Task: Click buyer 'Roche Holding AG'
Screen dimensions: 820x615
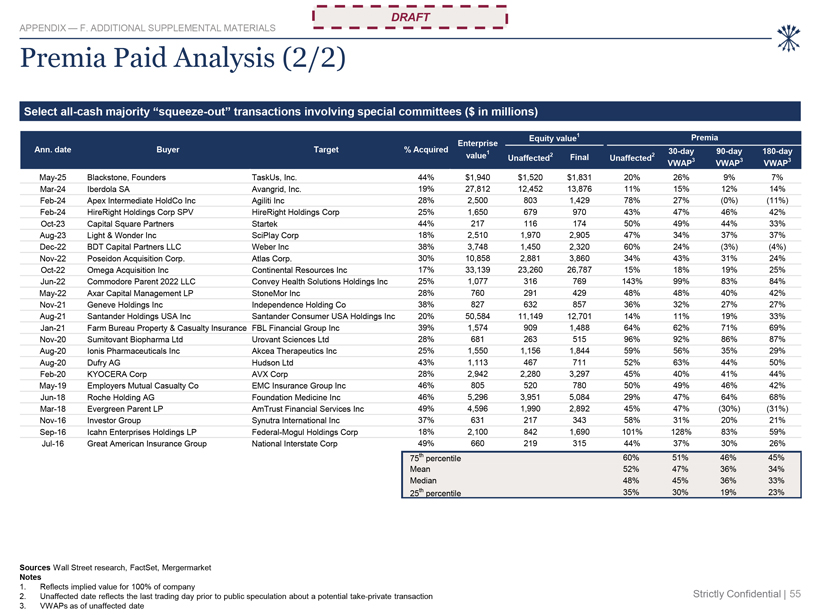Action: pyautogui.click(x=121, y=397)
